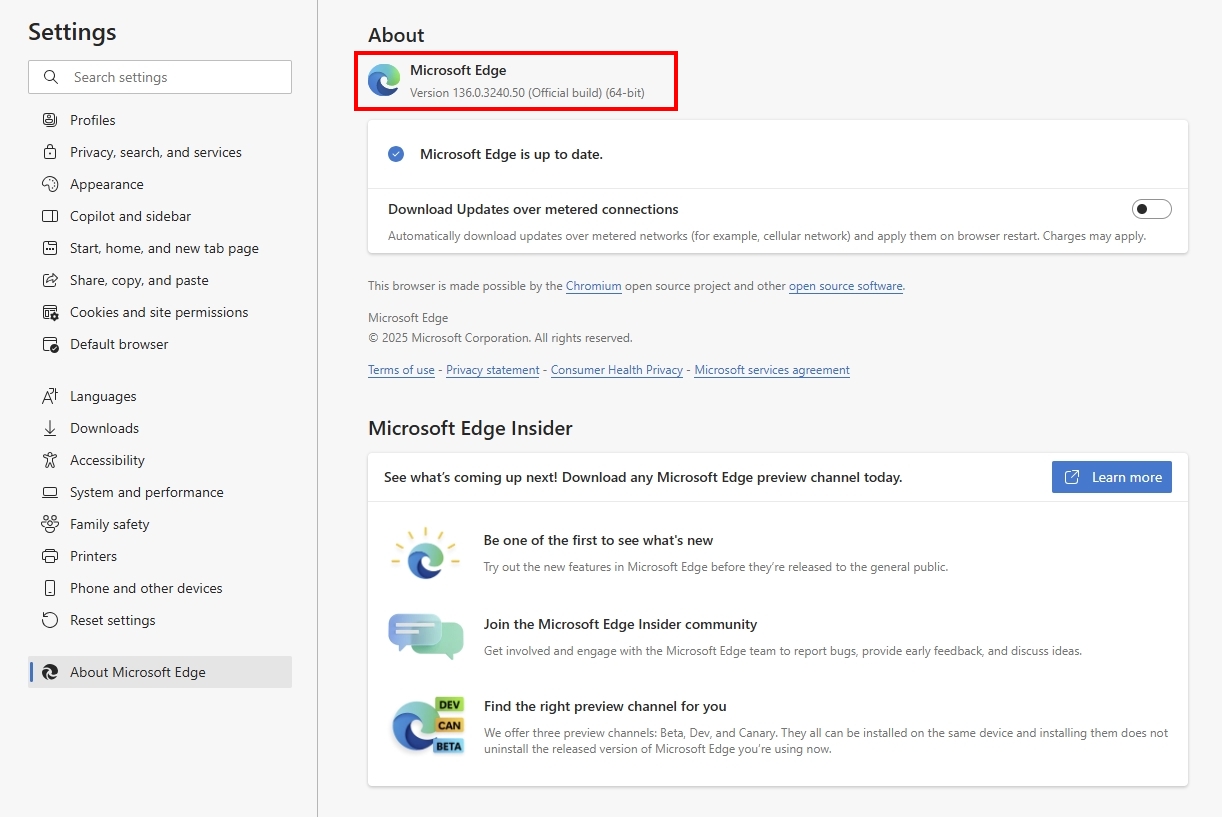The height and width of the screenshot is (817, 1222).
Task: Click the Edge logo next to the version number
Action: (384, 80)
